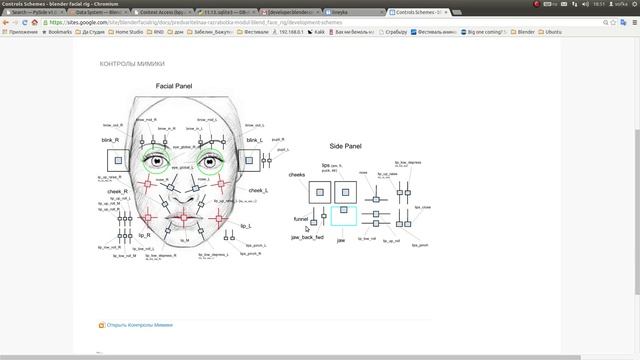Viewport: 640px width, 360px height.
Task: Click the right eye green circle control
Action: [156, 161]
